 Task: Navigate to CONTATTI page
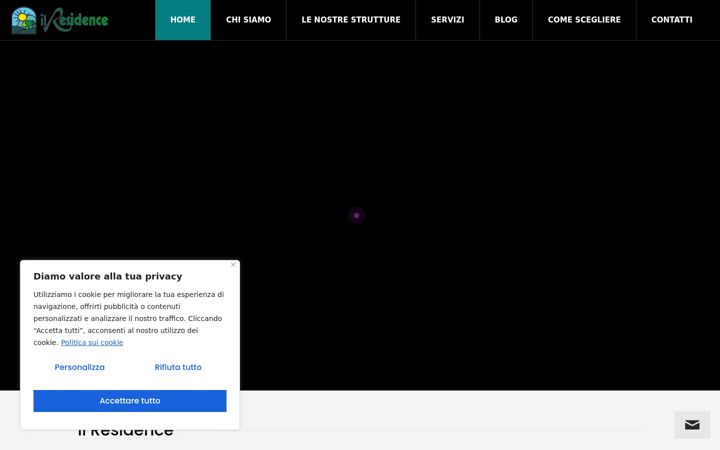(x=672, y=20)
